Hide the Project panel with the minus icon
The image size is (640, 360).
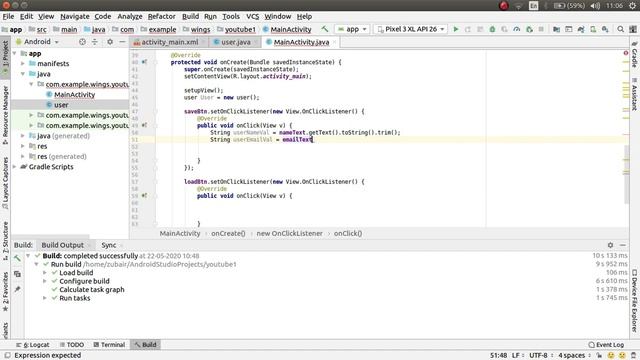click(x=122, y=42)
